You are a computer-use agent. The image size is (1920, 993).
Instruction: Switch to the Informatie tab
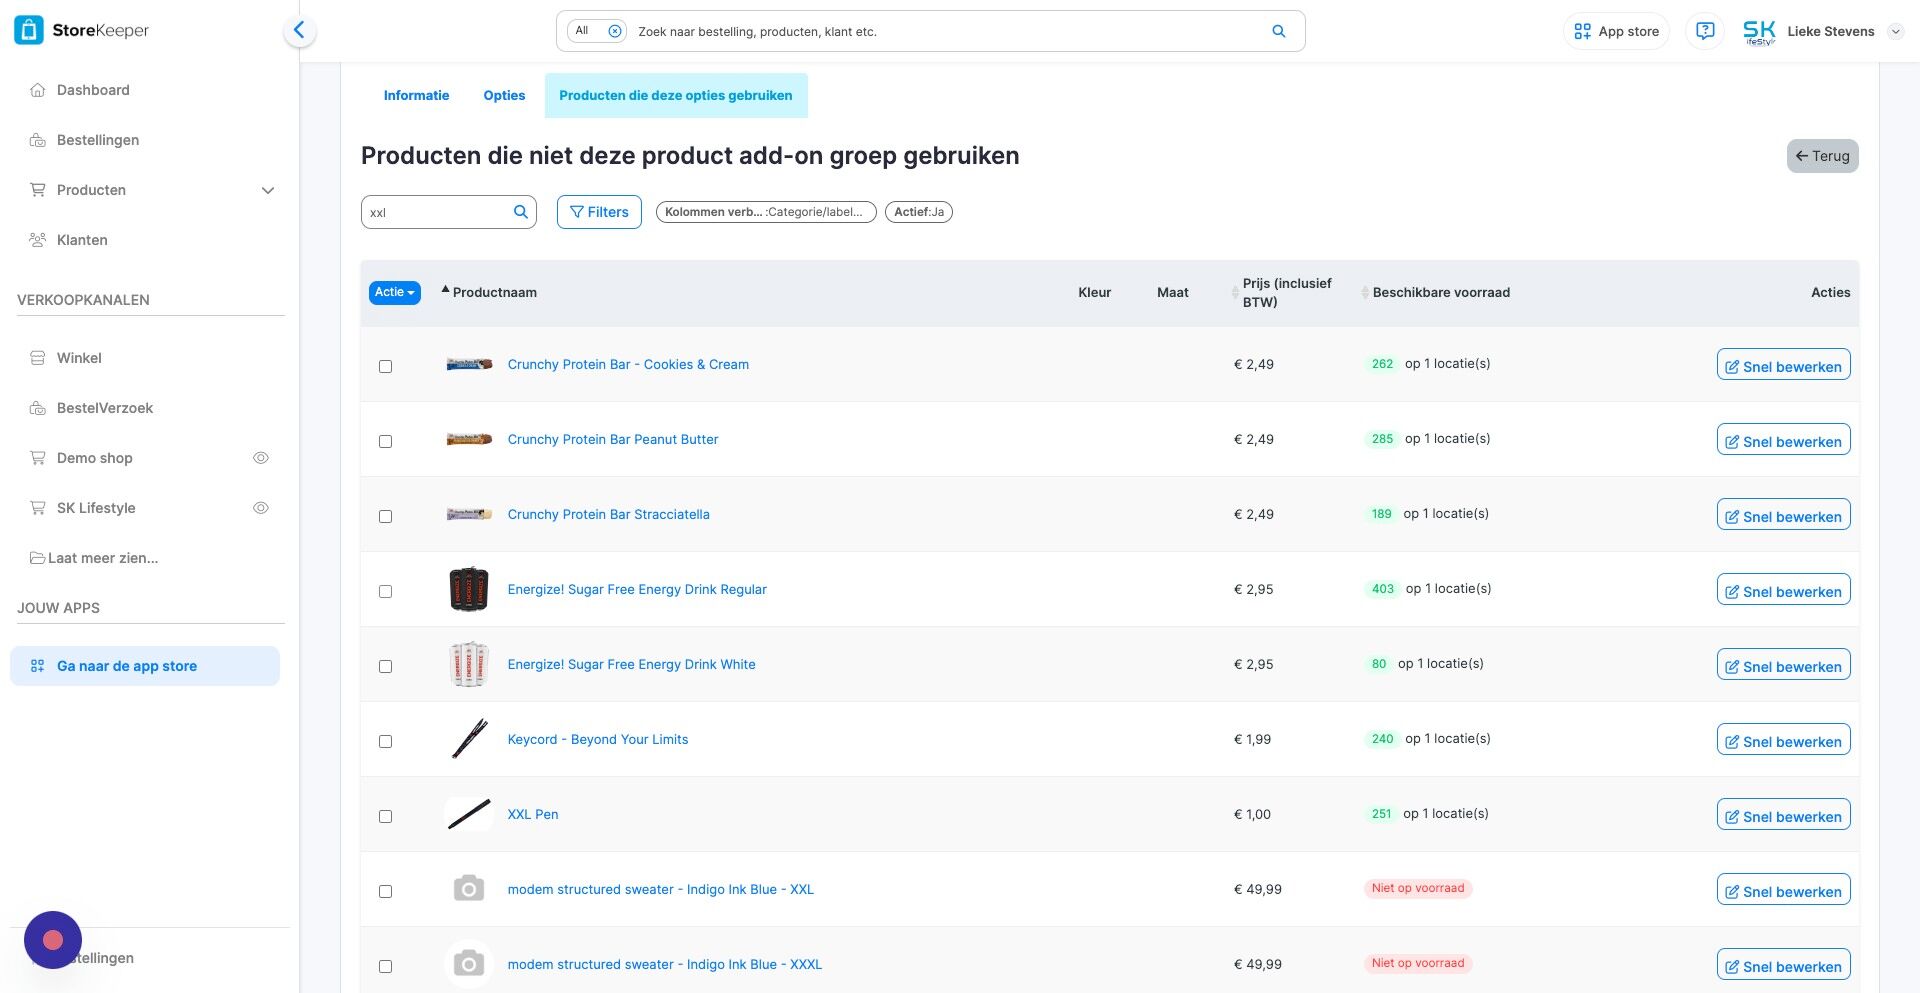[416, 96]
